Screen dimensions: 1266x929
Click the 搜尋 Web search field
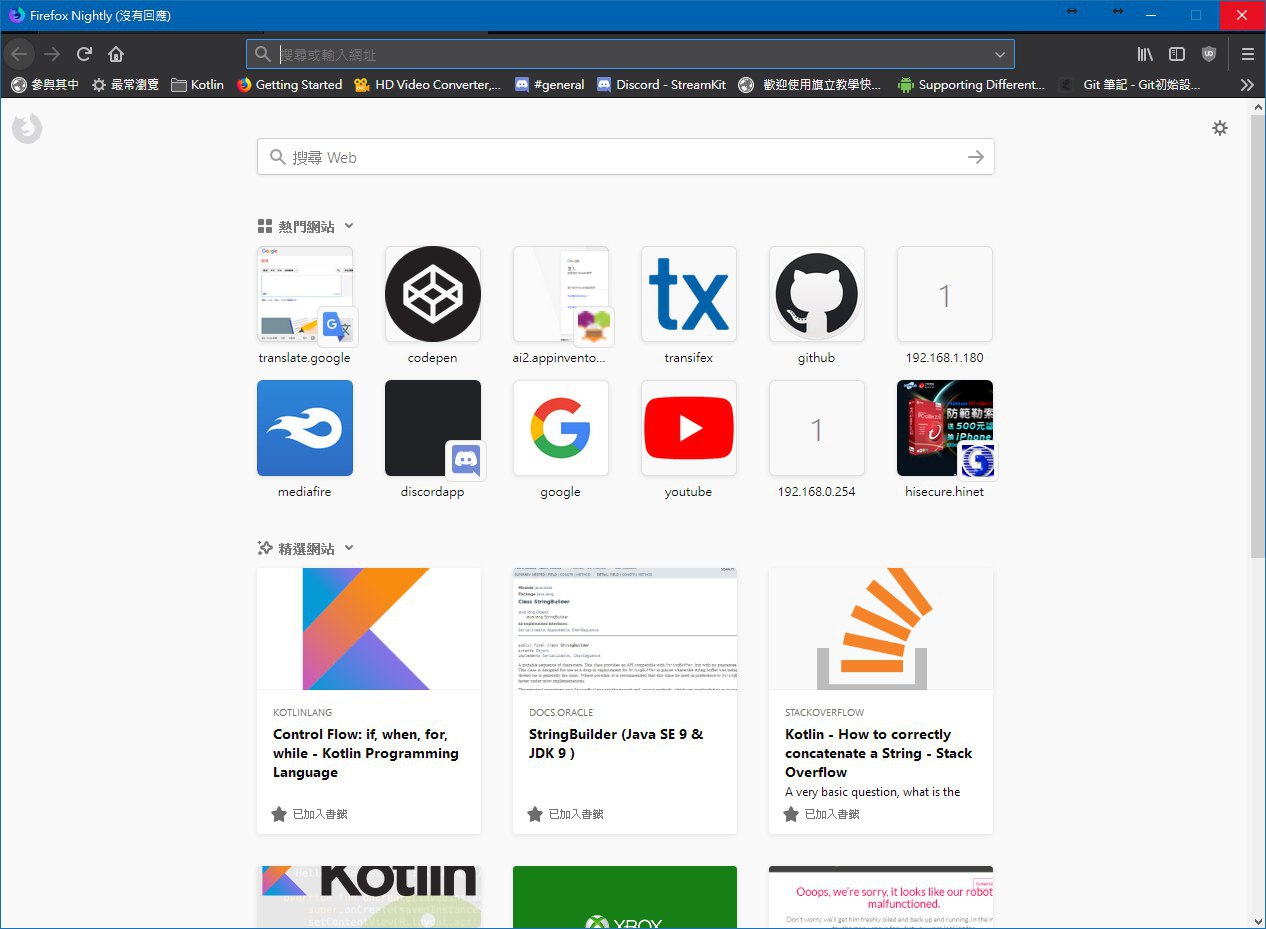coord(620,157)
